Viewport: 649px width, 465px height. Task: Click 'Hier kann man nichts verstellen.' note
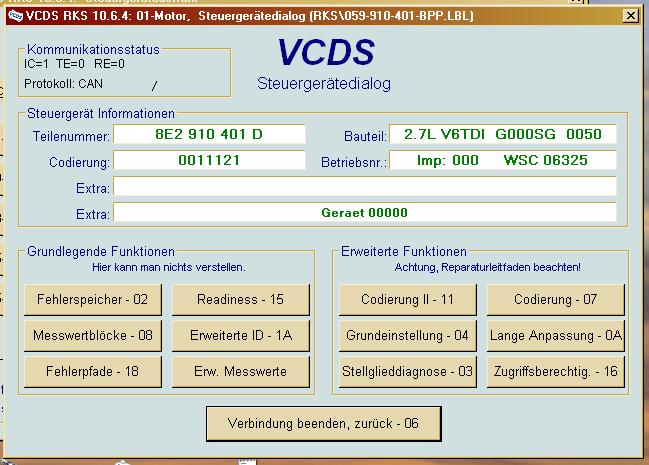168,267
